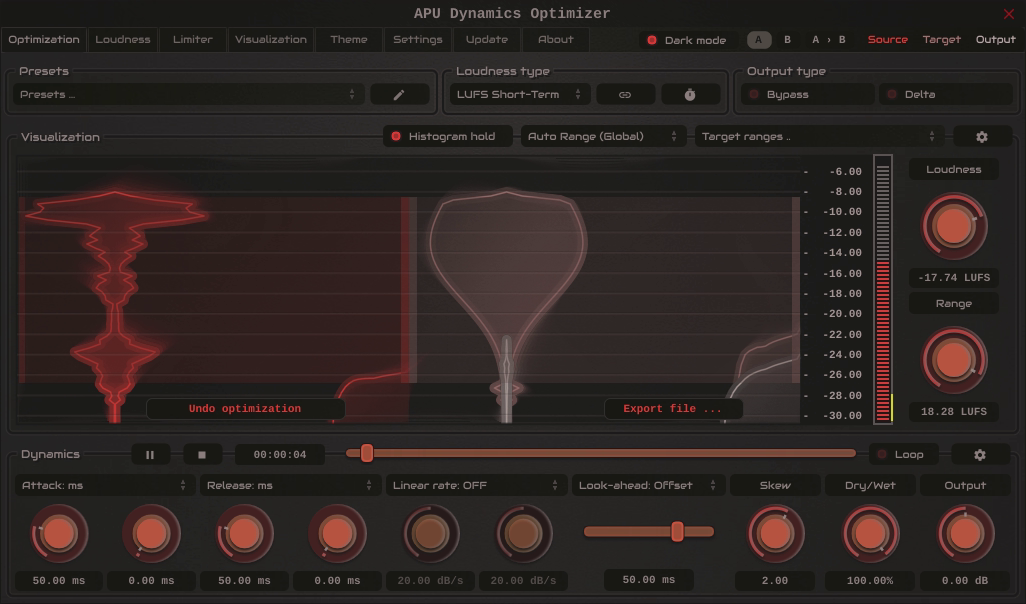Switch to the Theme tab
1026x604 pixels.
coord(349,40)
